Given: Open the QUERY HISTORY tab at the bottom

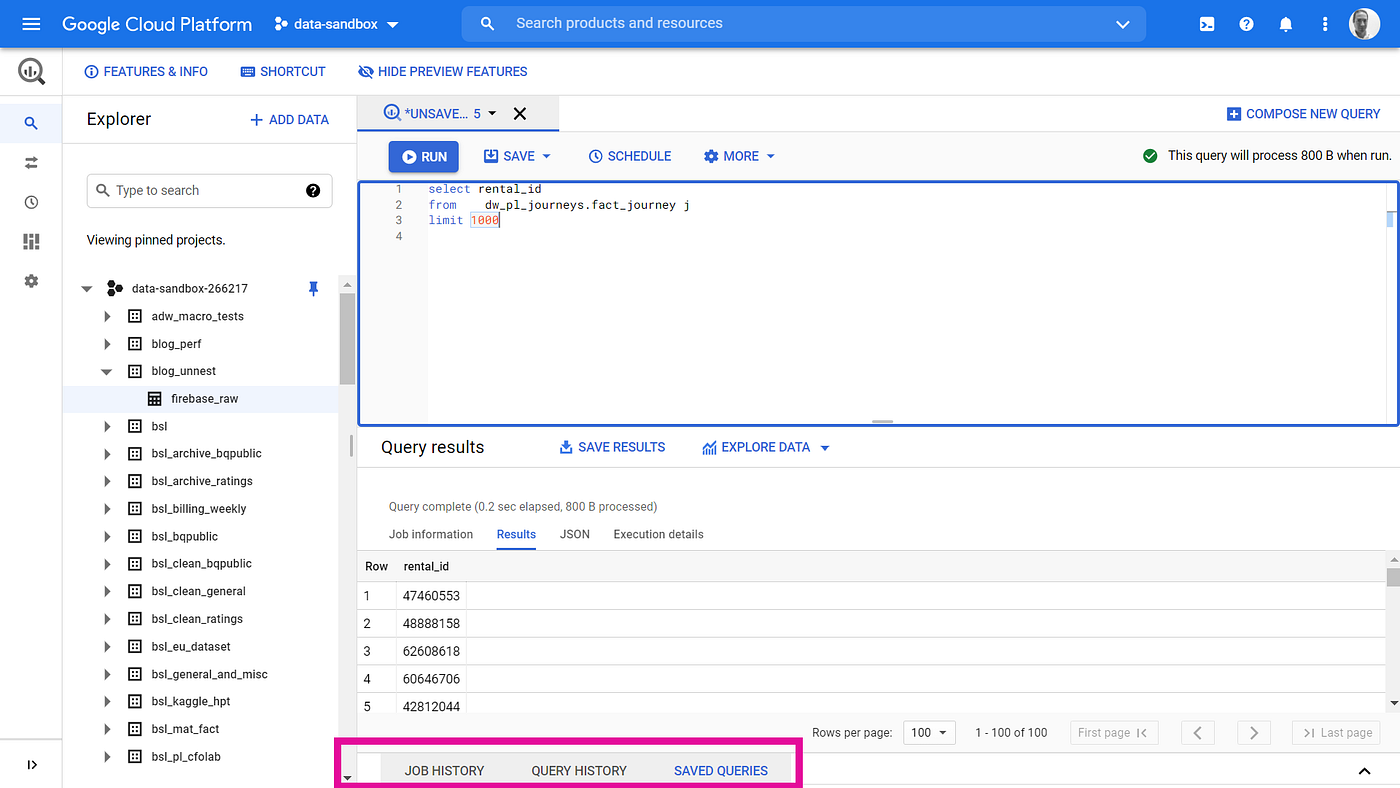Looking at the screenshot, I should click(x=578, y=770).
